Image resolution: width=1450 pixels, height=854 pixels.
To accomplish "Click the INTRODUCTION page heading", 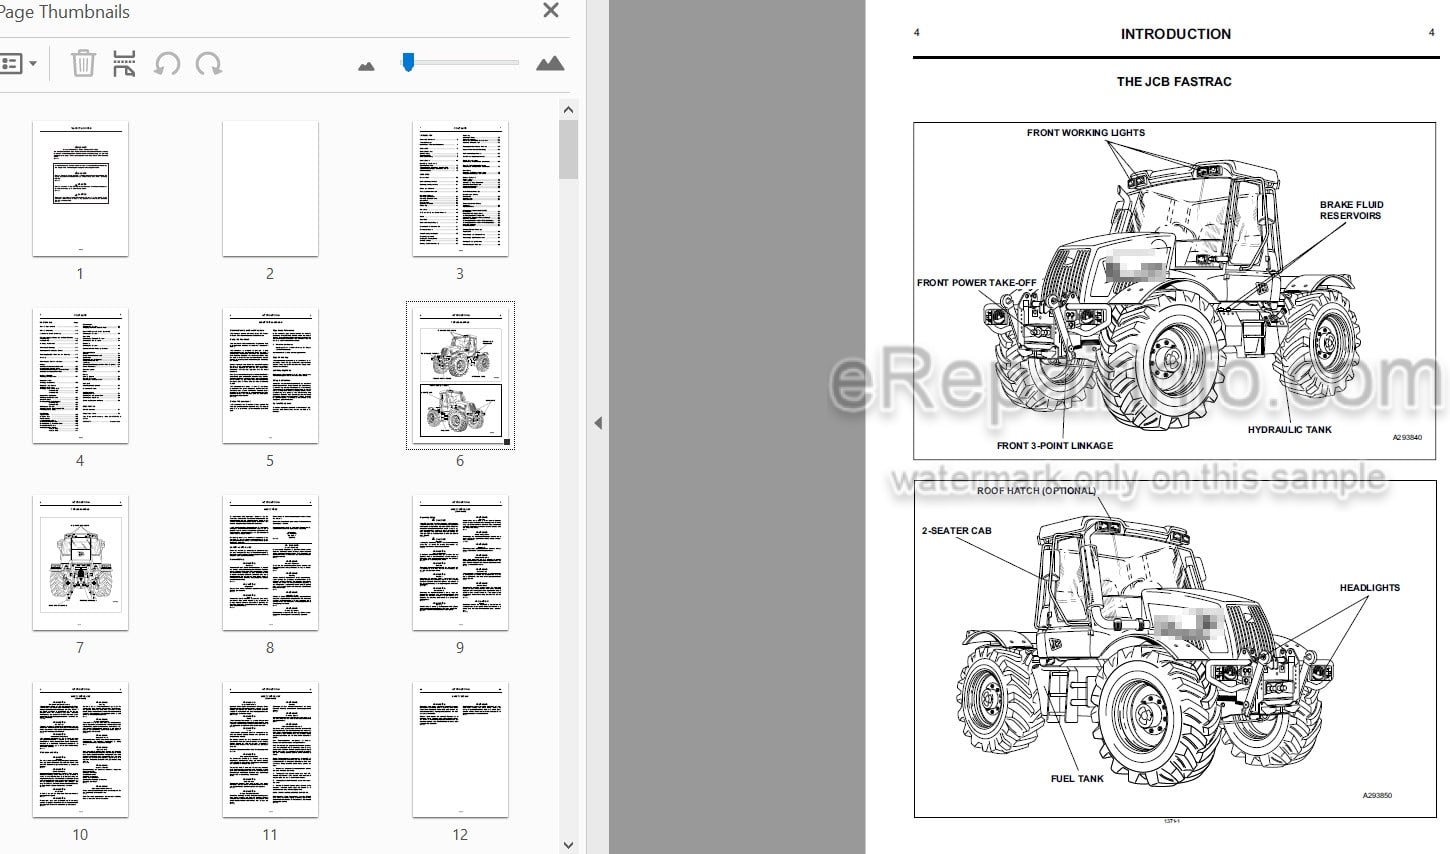I will pyautogui.click(x=1175, y=34).
